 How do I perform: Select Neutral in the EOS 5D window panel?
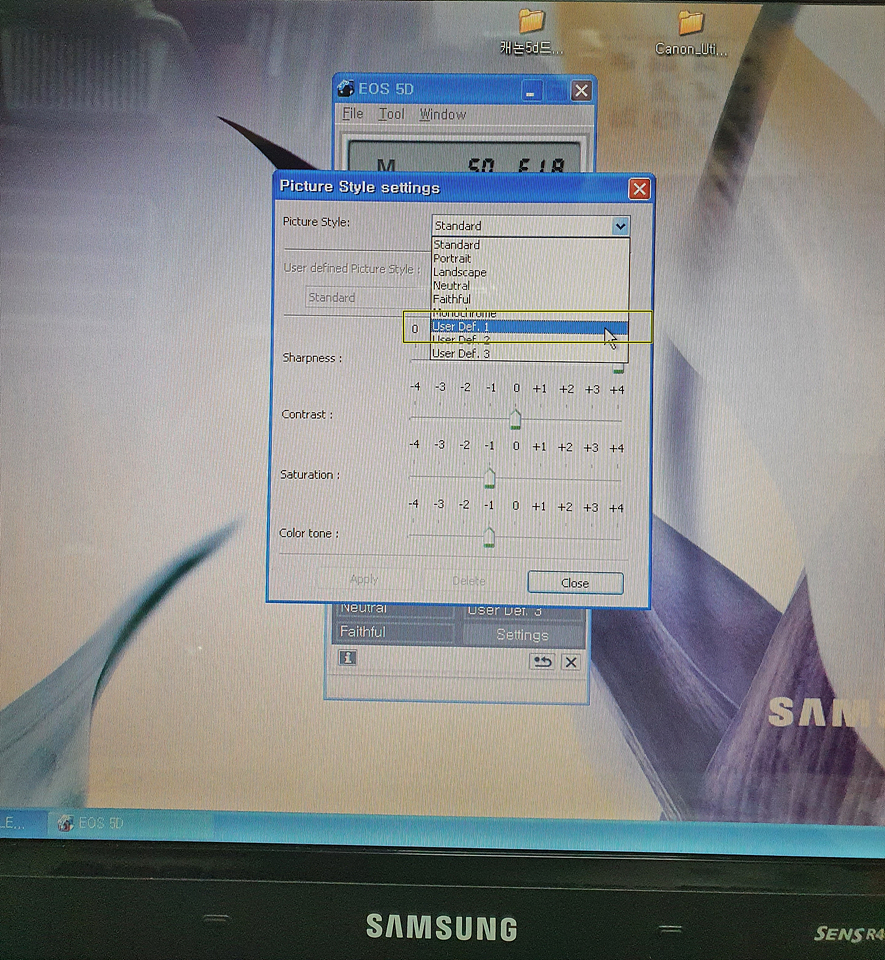coord(395,609)
